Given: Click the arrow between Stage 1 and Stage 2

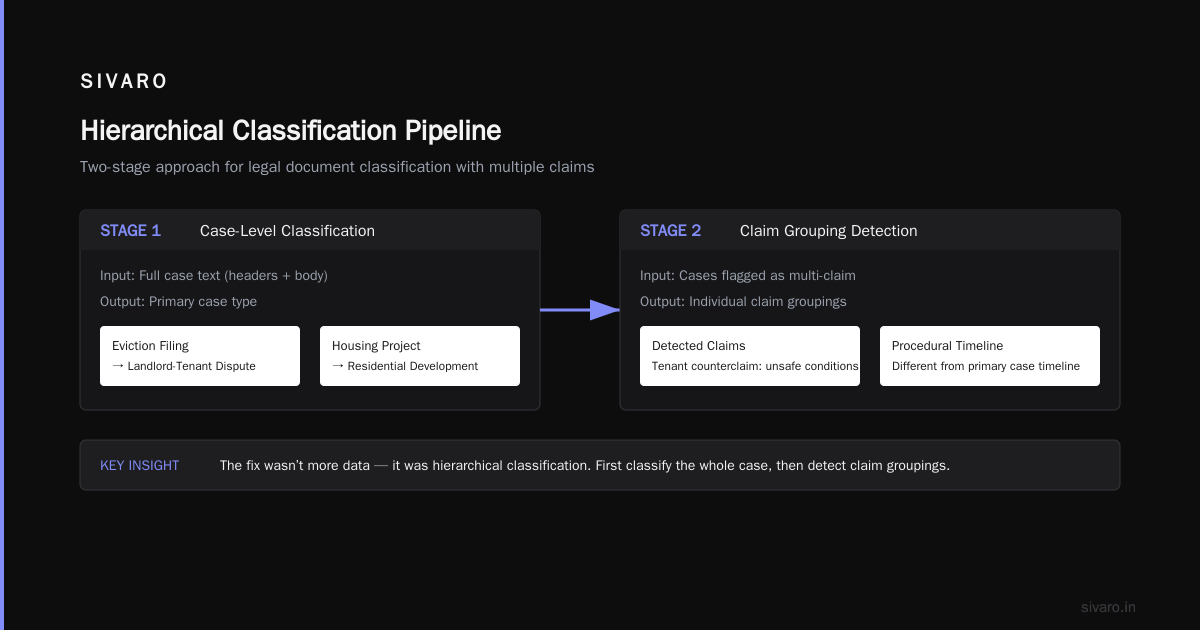Looking at the screenshot, I should [x=580, y=310].
